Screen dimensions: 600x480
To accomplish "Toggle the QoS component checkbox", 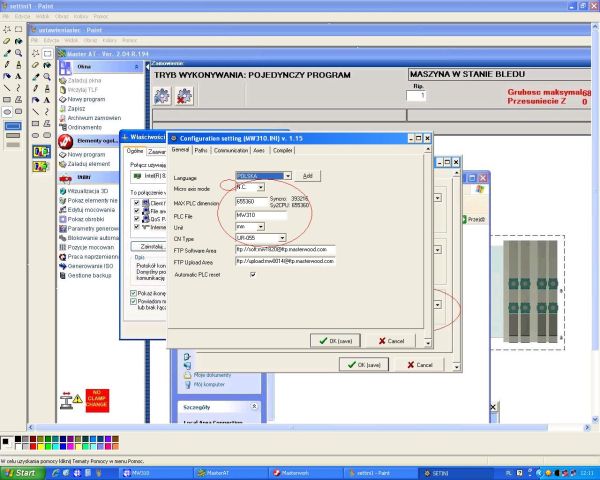I will click(x=137, y=219).
